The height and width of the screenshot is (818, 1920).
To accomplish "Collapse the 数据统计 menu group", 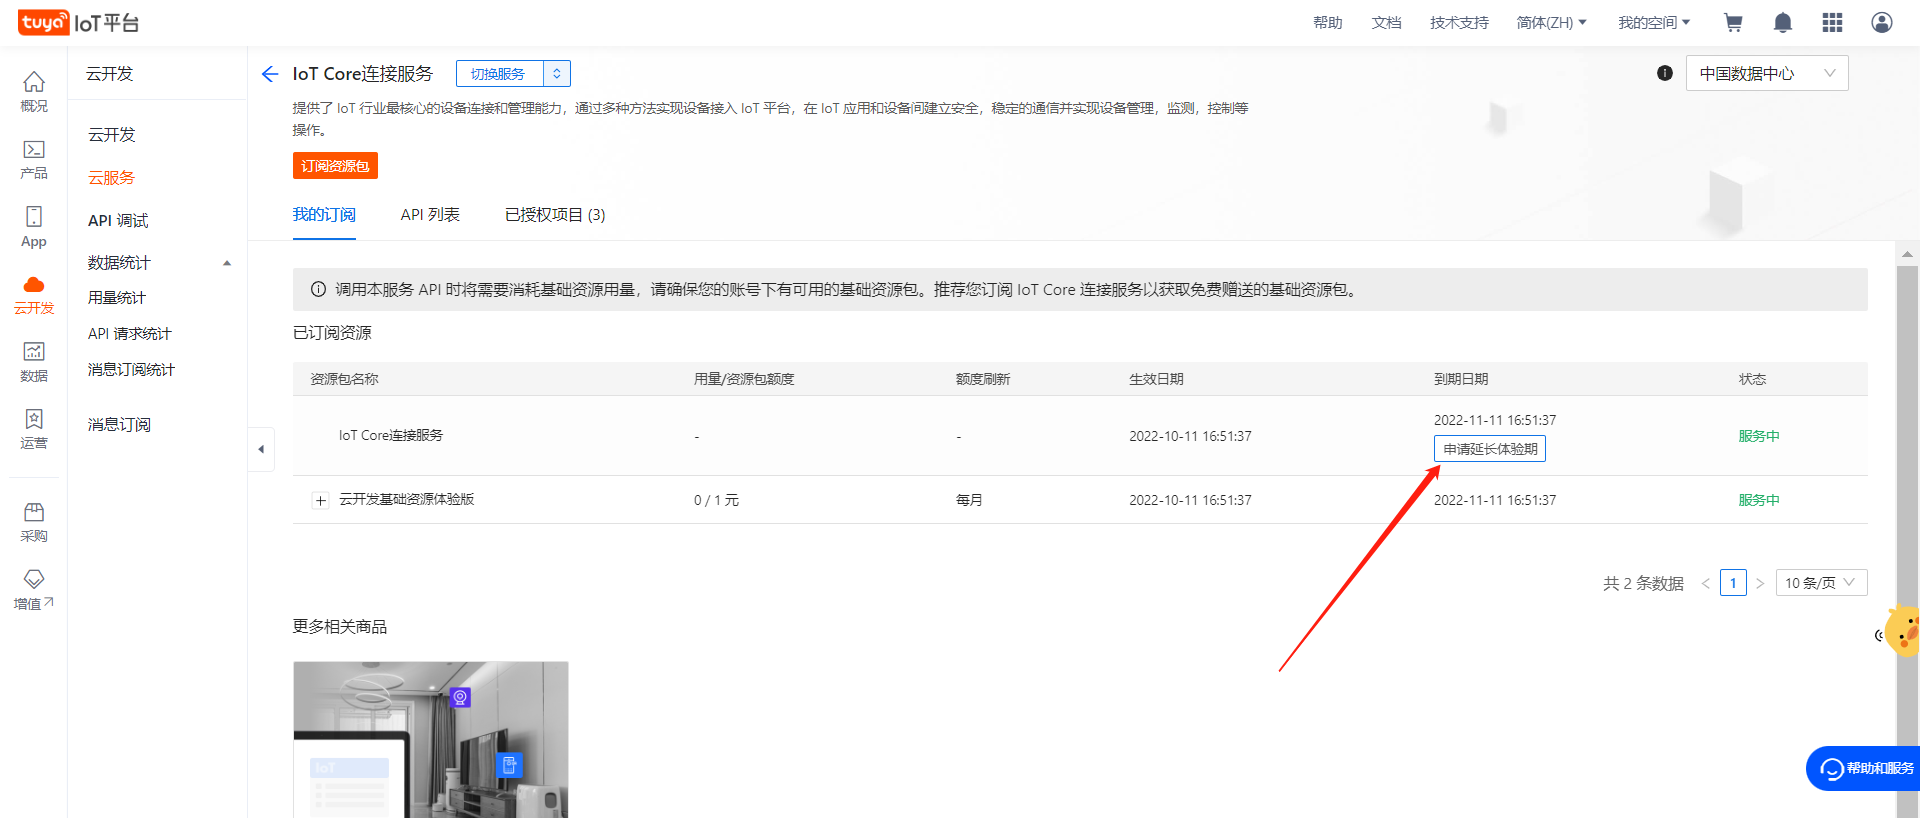I will (x=227, y=263).
